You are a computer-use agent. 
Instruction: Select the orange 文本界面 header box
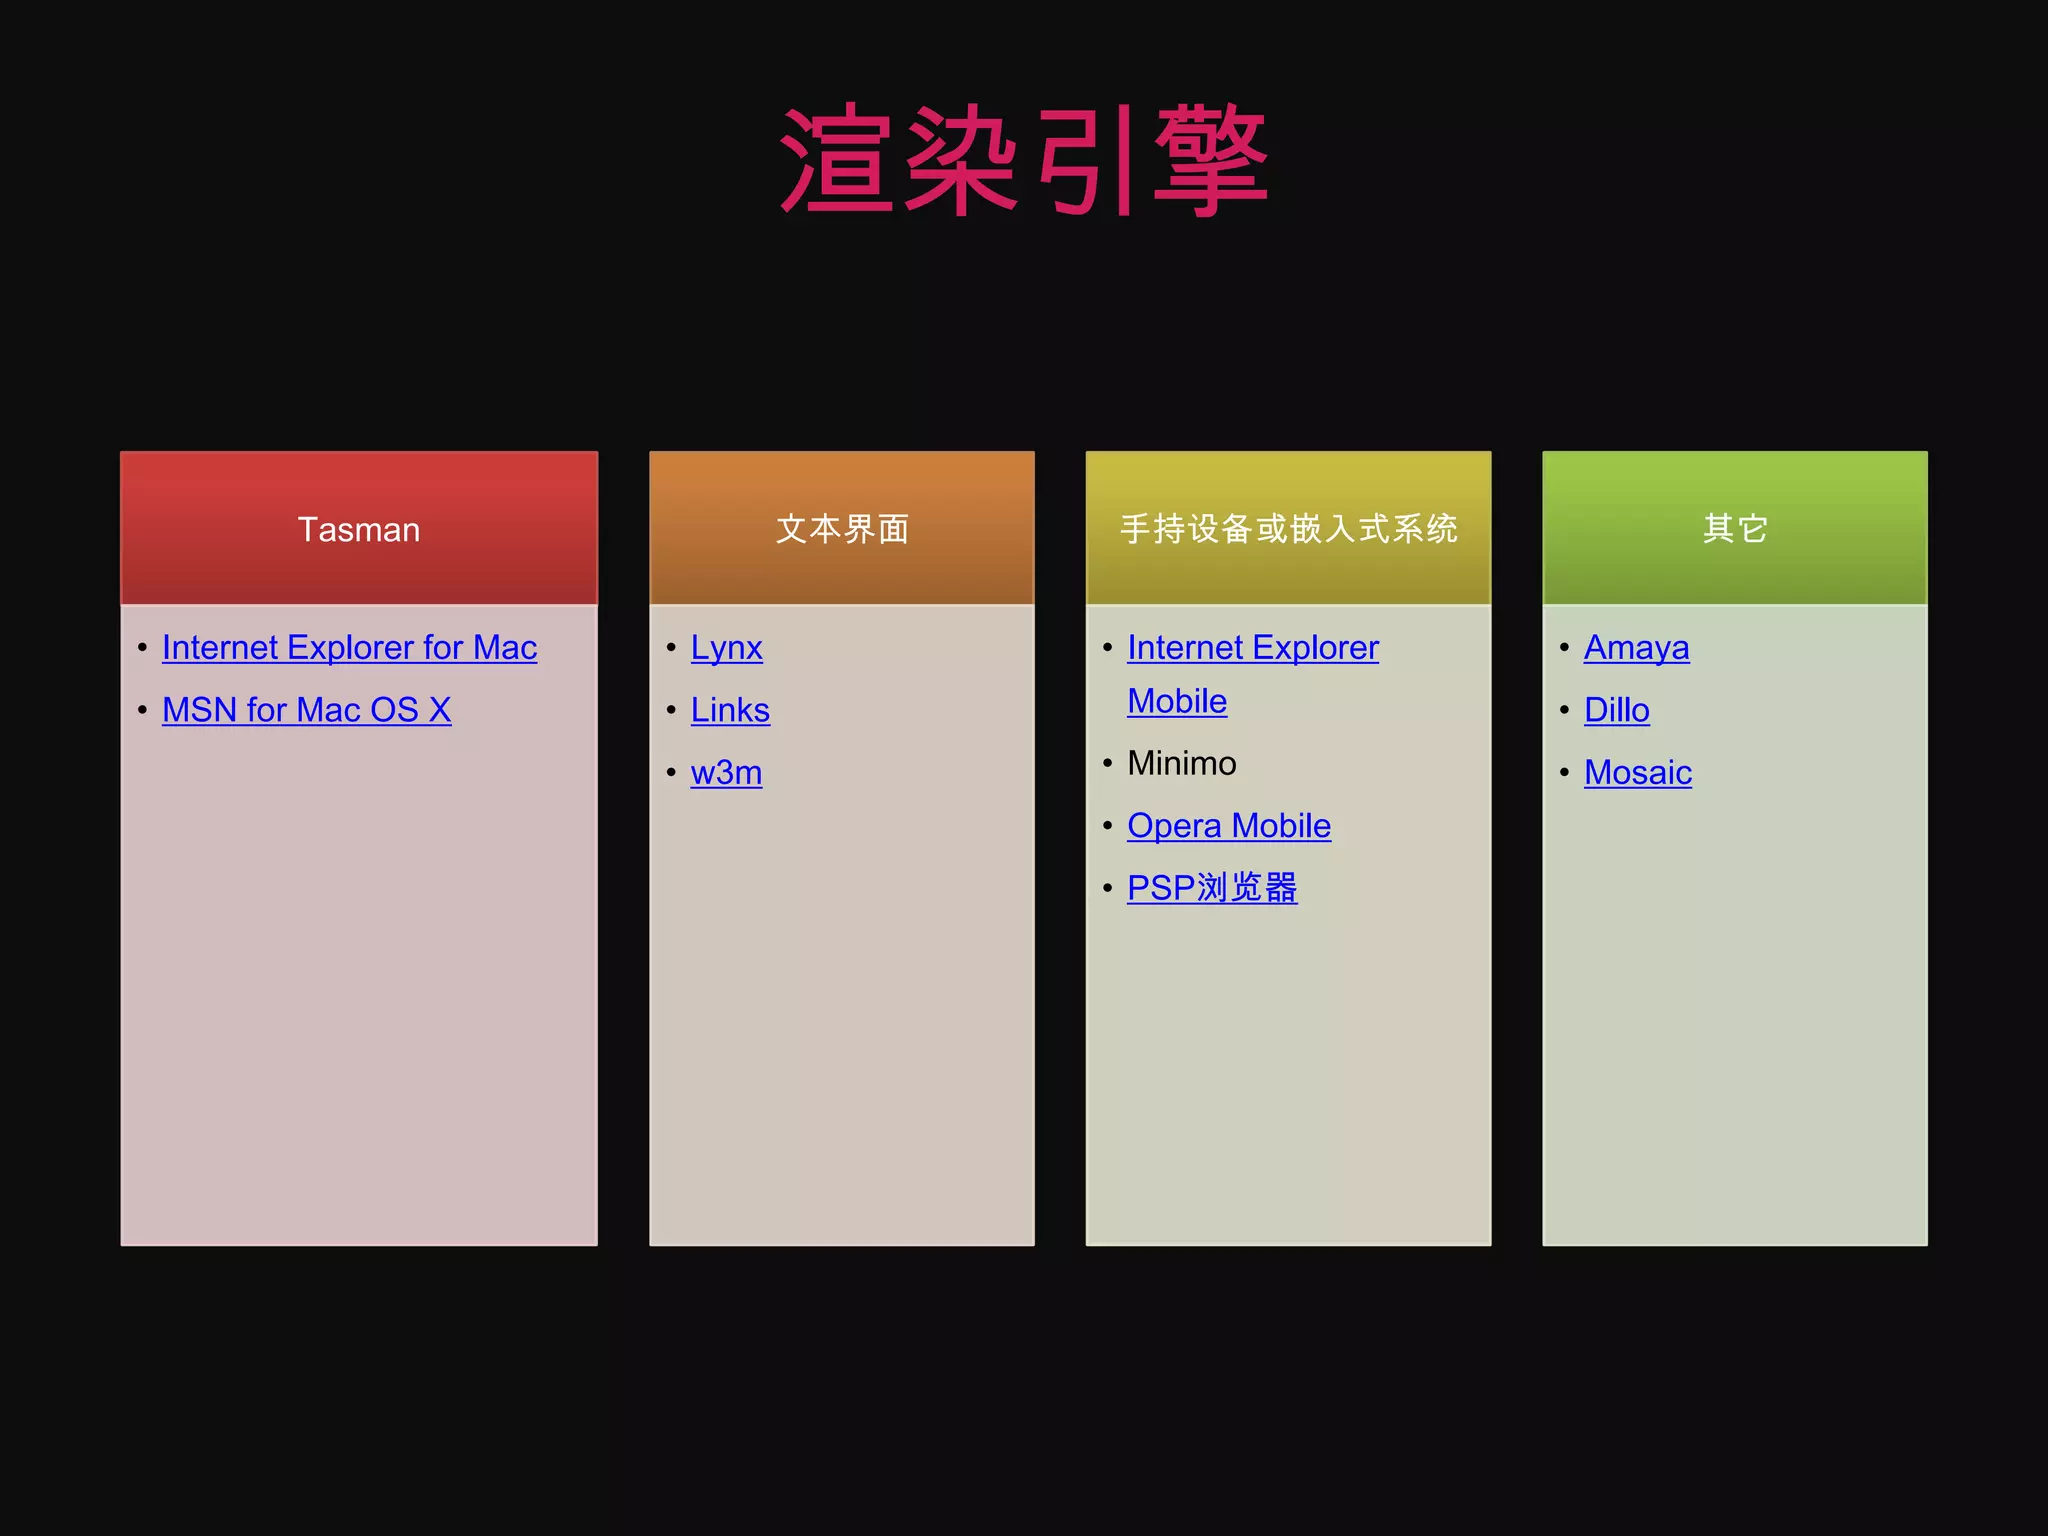[x=842, y=529]
